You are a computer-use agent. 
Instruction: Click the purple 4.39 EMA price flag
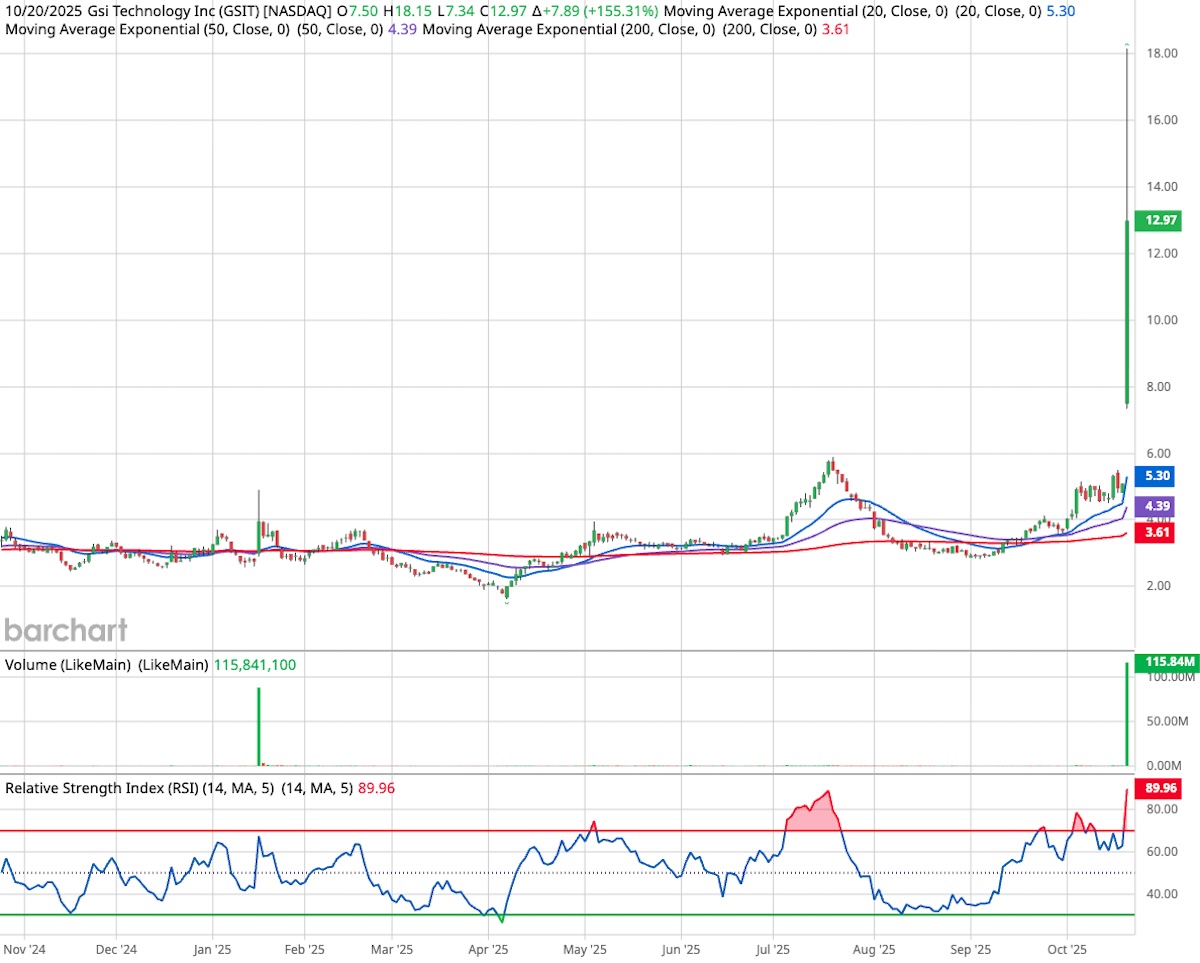(x=1155, y=507)
